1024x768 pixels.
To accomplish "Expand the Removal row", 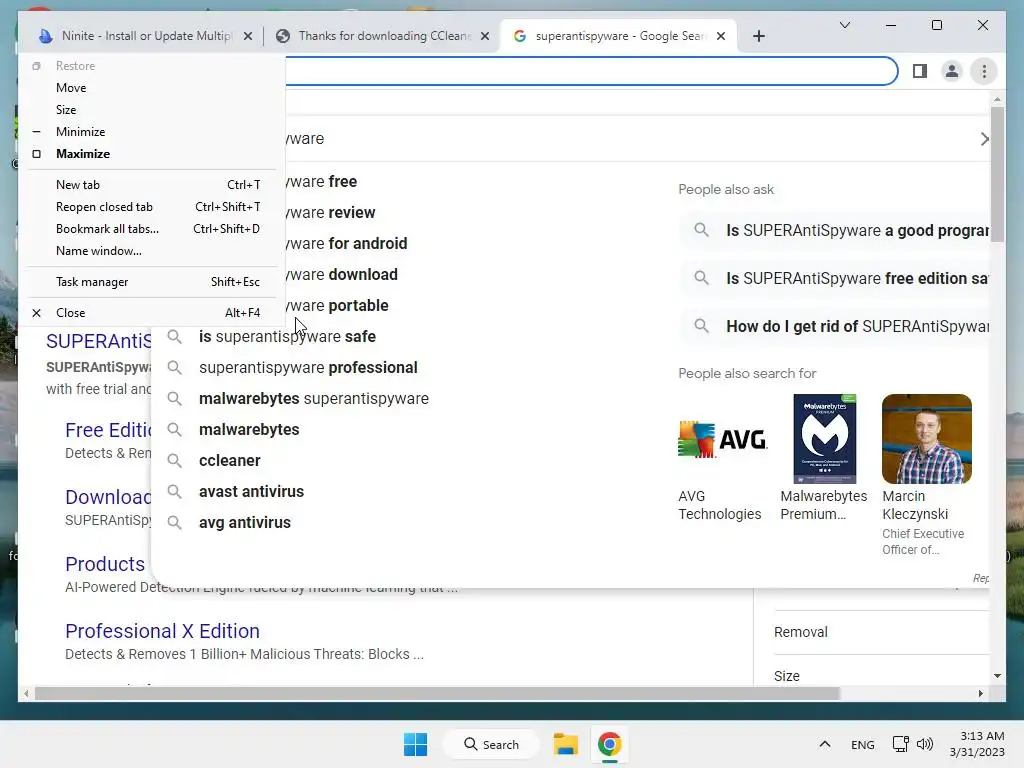I will [881, 632].
